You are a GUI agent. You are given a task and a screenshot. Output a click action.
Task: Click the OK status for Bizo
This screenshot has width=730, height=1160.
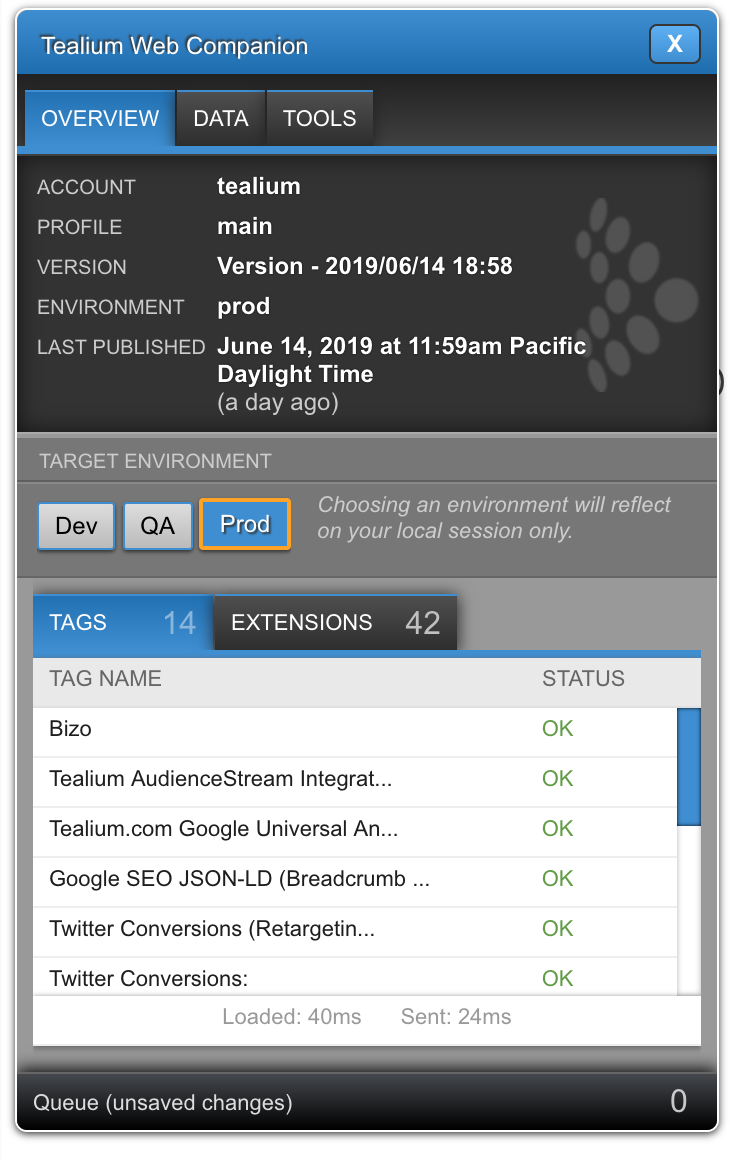[x=557, y=729]
